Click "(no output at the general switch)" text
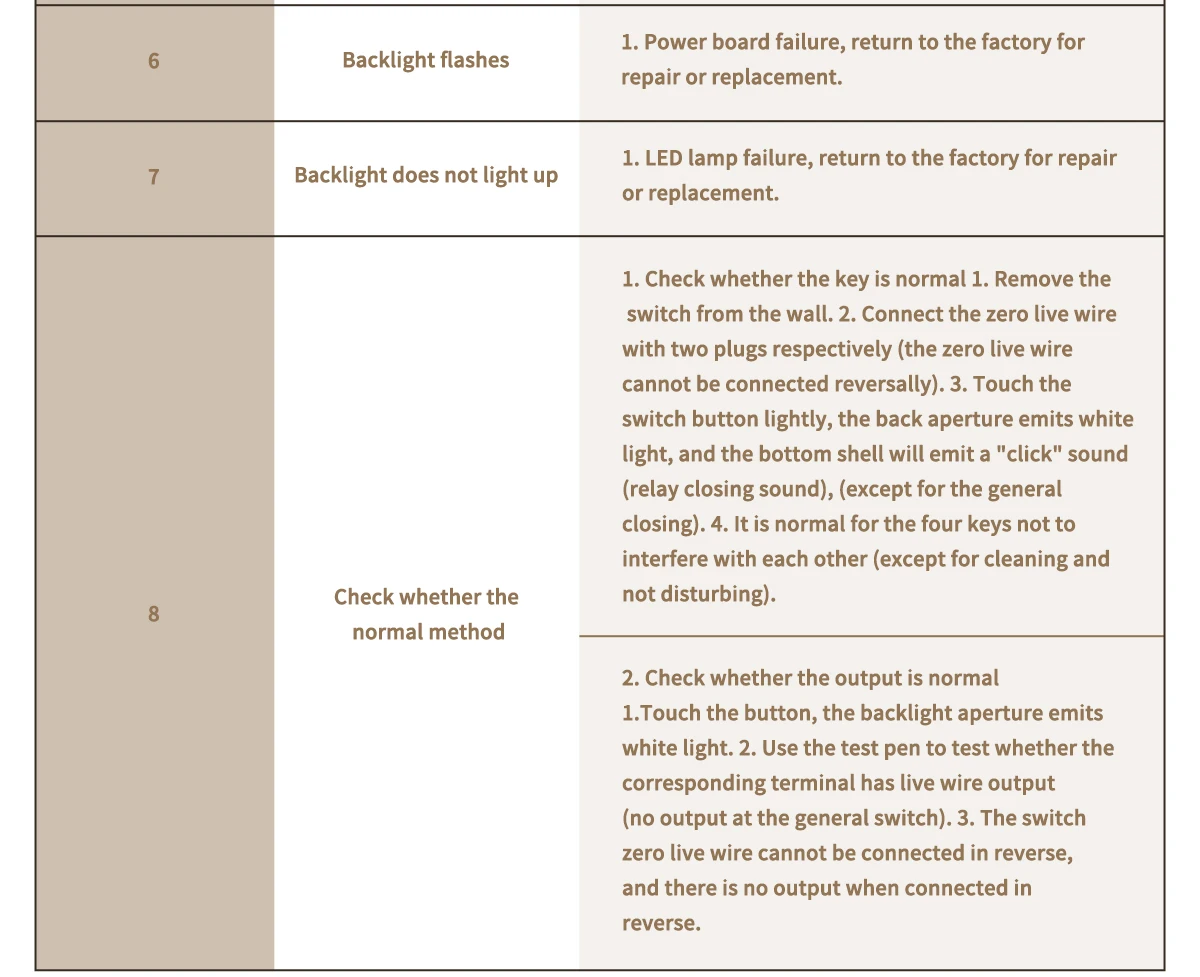1200x977 pixels. (785, 818)
